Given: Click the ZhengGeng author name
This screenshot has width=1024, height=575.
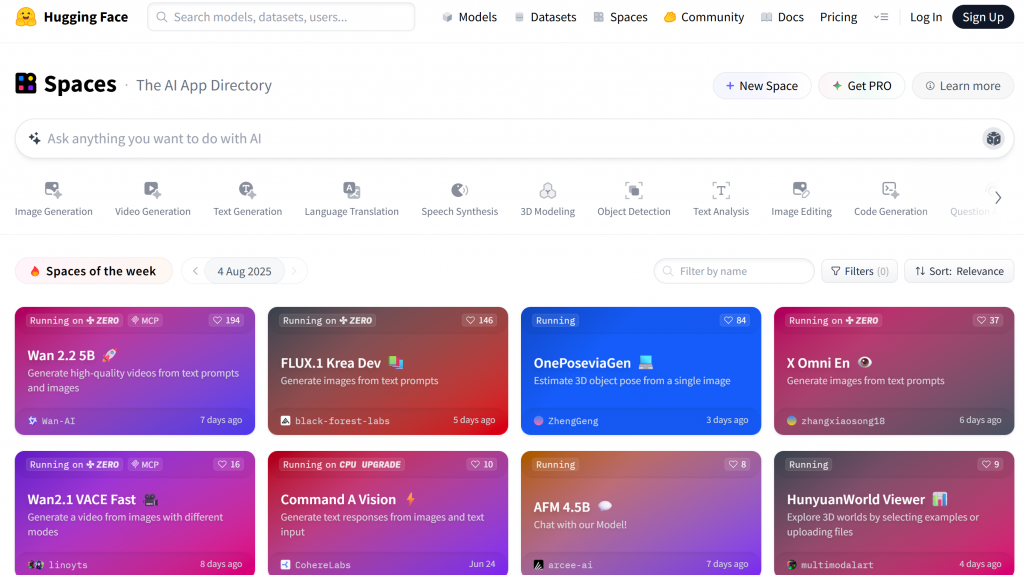Looking at the screenshot, I should [573, 421].
